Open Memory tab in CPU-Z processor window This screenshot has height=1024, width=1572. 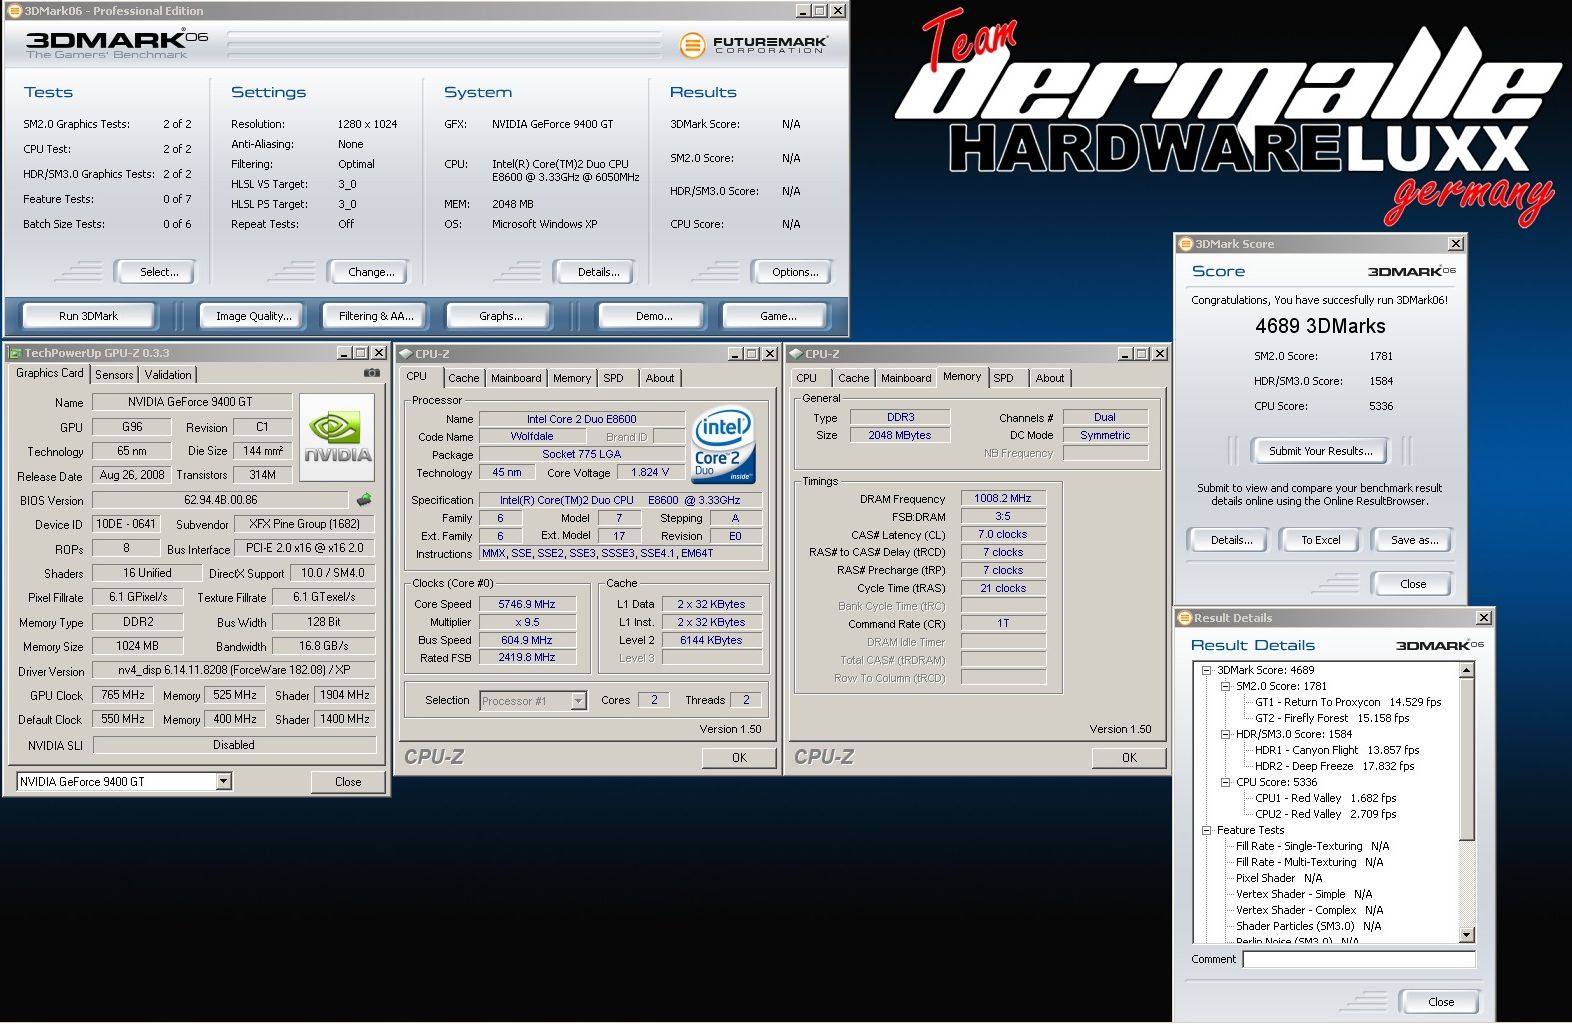[572, 378]
